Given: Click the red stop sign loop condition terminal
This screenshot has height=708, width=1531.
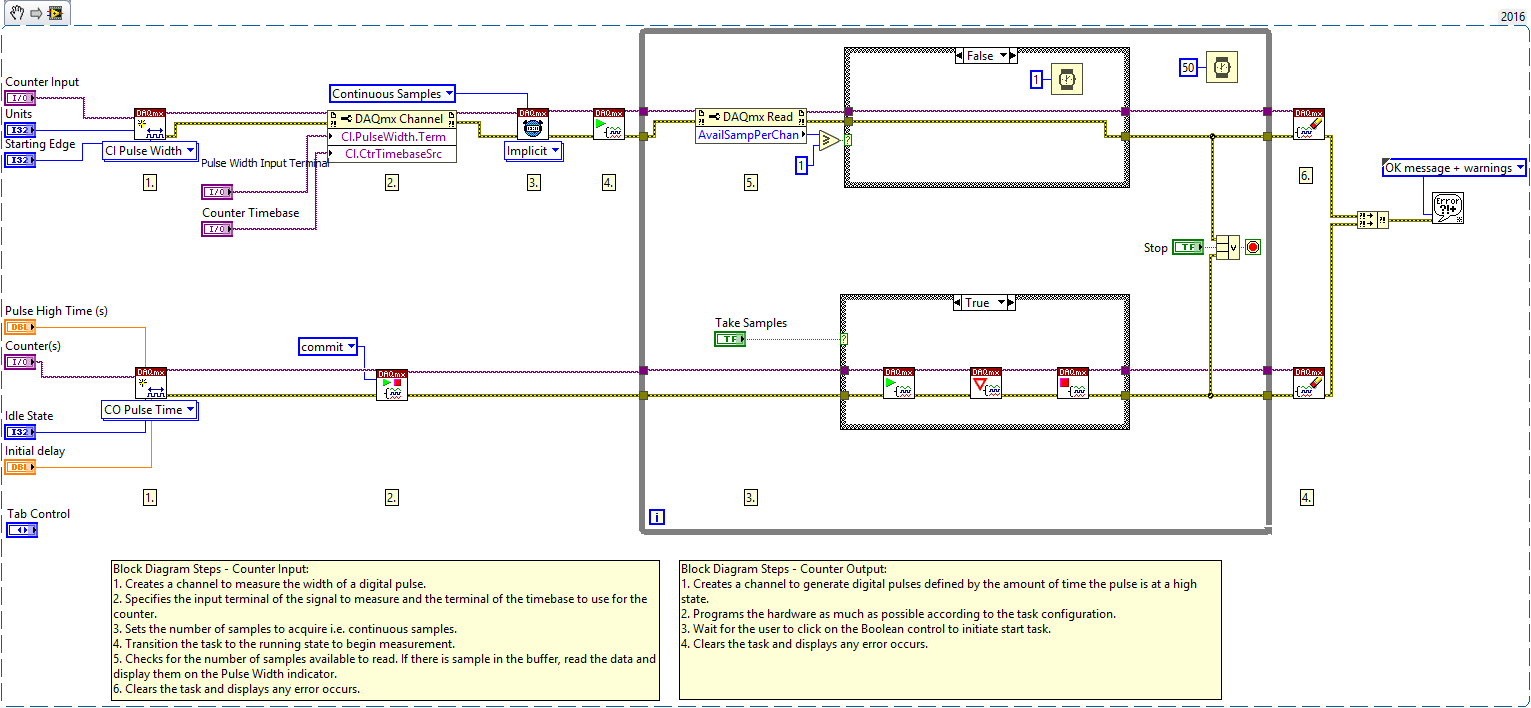Looking at the screenshot, I should pos(1252,247).
